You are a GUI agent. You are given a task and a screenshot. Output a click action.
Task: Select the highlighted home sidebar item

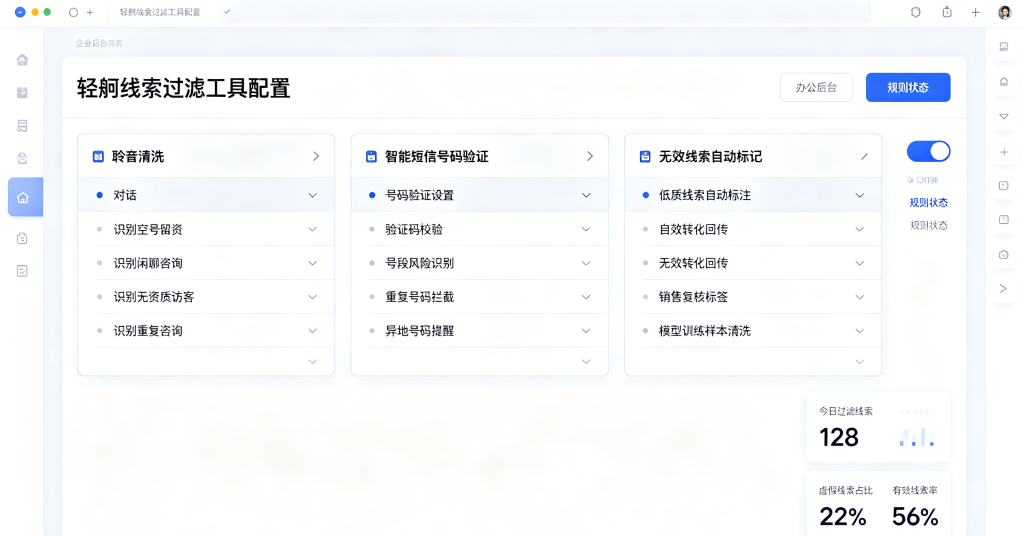(25, 197)
